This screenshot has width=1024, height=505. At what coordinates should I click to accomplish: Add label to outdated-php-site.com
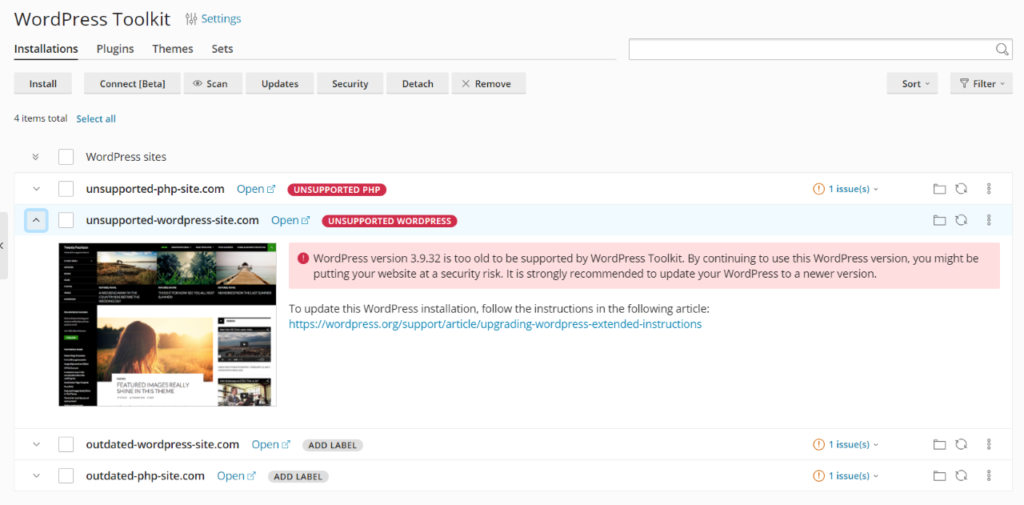(298, 476)
